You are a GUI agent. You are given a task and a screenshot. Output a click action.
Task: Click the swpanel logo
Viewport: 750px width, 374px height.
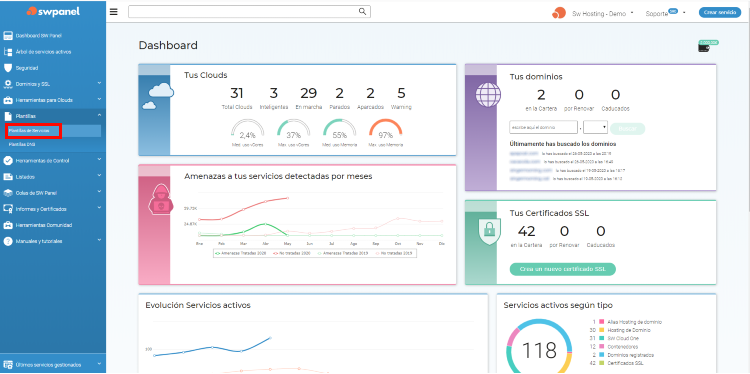click(53, 11)
